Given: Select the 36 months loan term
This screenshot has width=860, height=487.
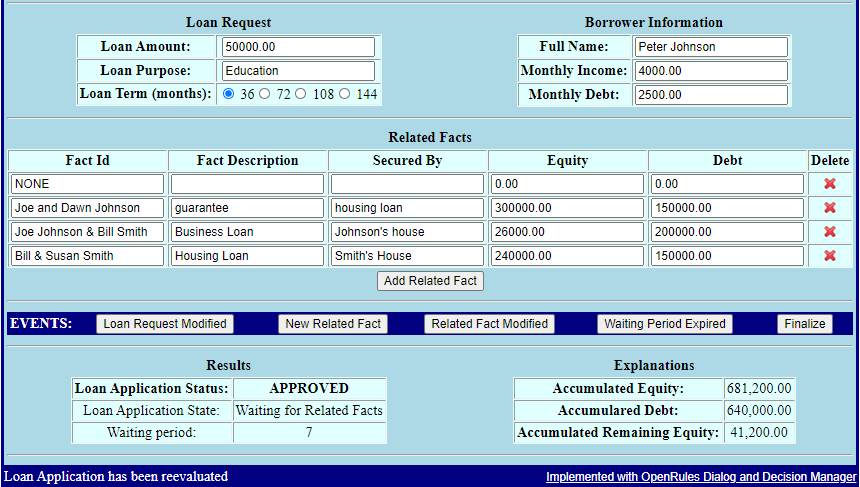Looking at the screenshot, I should click(229, 94).
